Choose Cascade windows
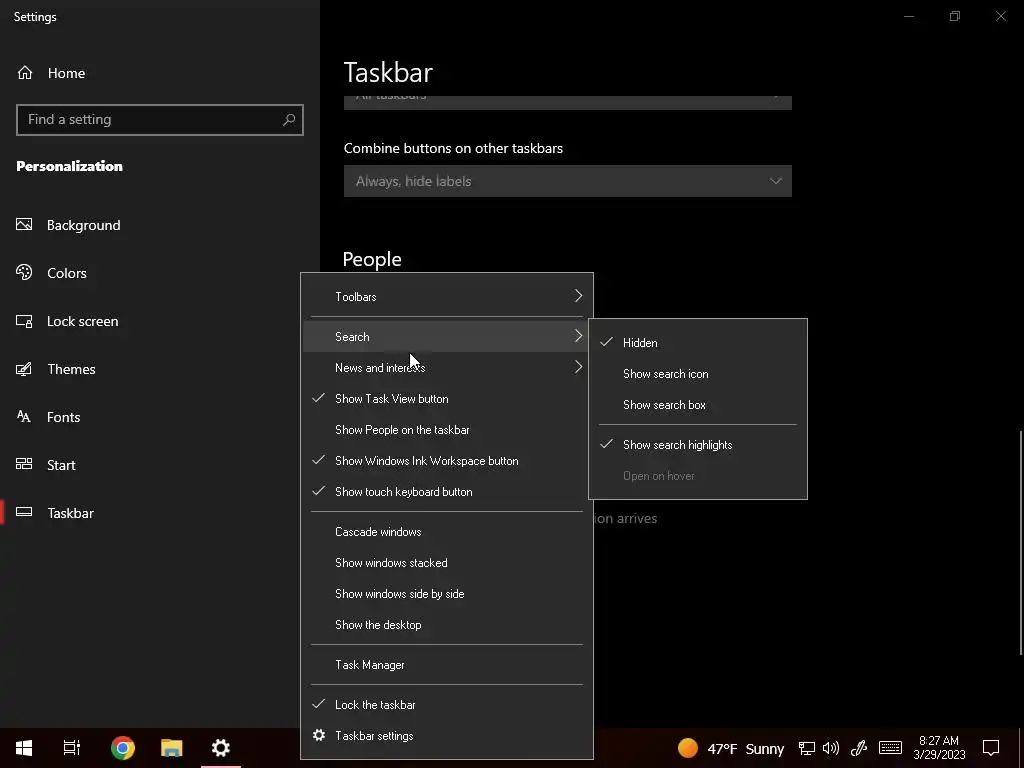Image resolution: width=1024 pixels, height=768 pixels. pos(447,532)
